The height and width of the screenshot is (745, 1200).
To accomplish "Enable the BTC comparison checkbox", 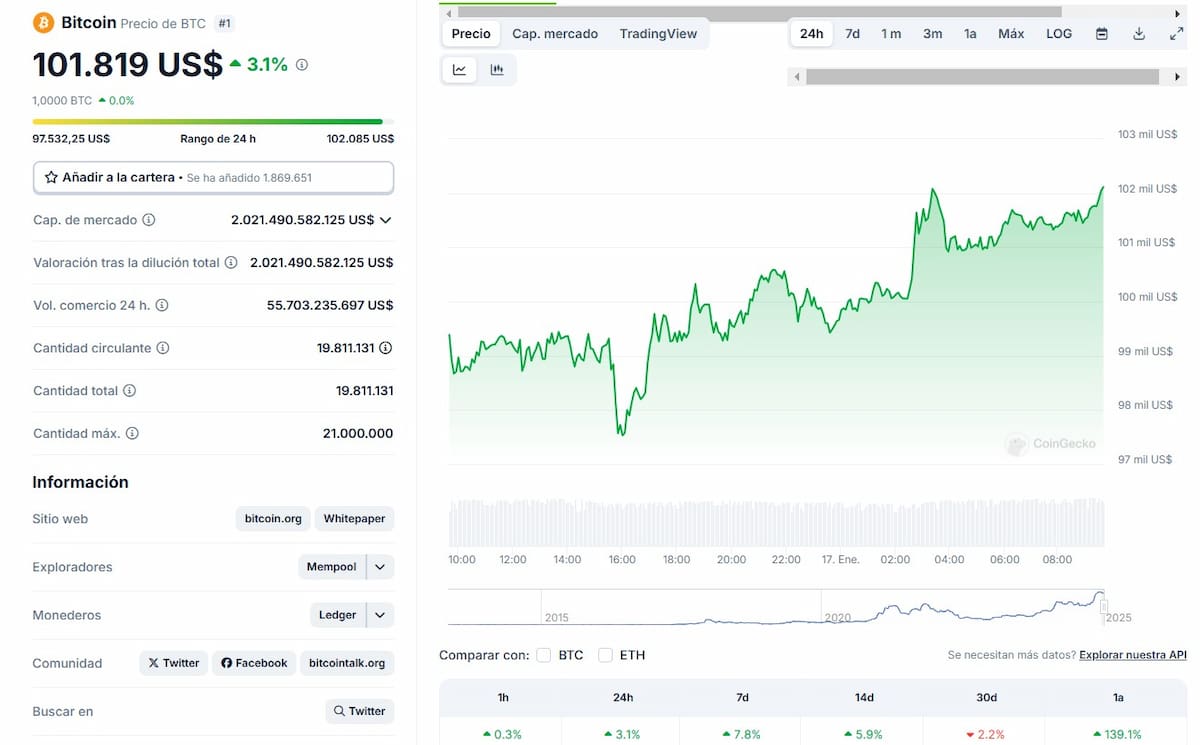I will pos(544,655).
